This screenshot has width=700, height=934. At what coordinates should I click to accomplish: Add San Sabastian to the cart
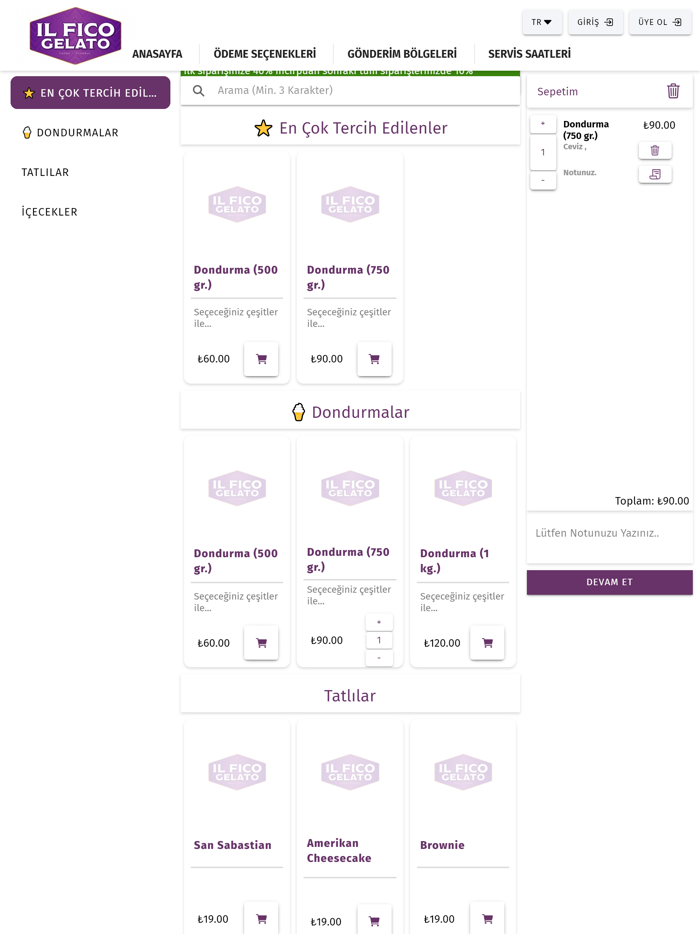coord(261,918)
